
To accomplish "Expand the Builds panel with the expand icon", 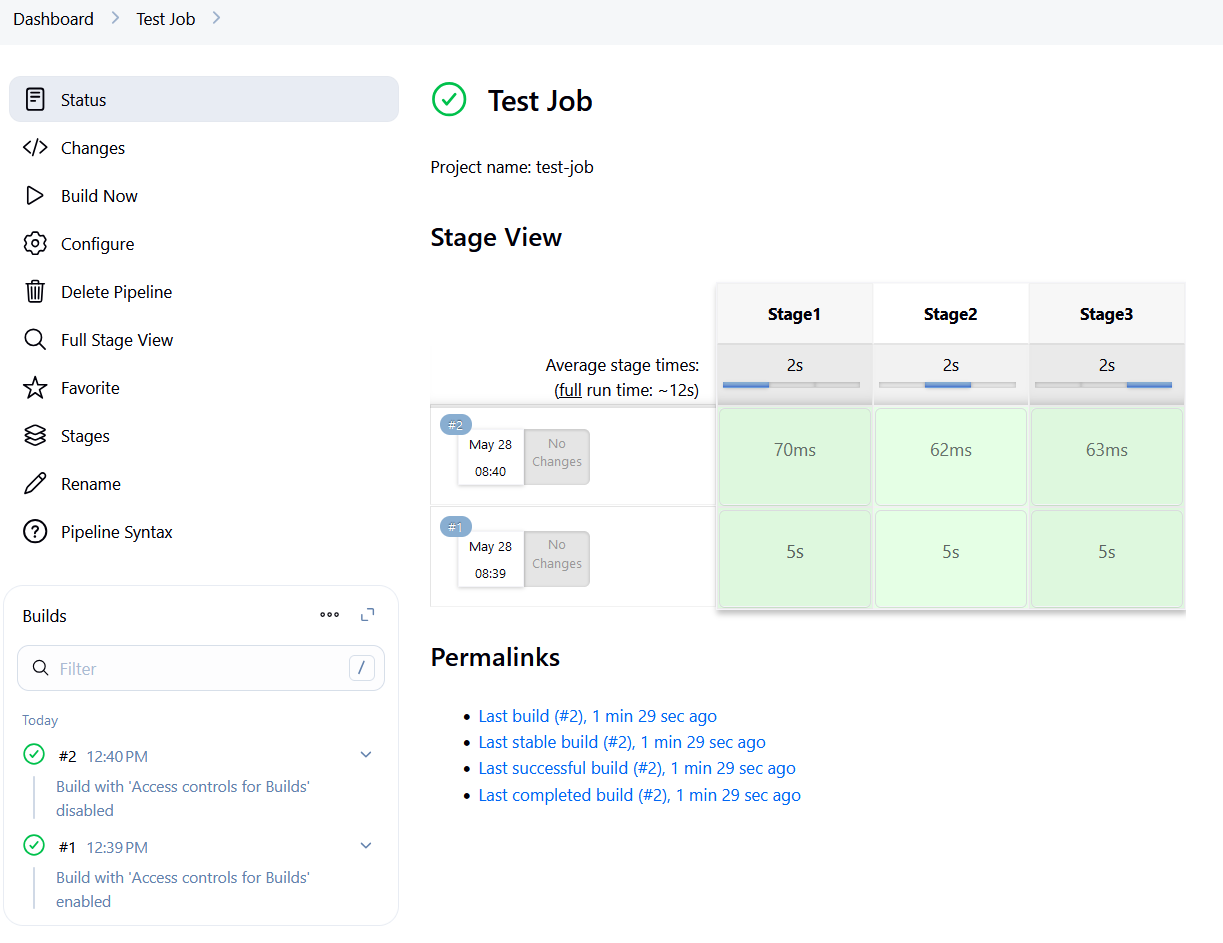I will pyautogui.click(x=367, y=615).
